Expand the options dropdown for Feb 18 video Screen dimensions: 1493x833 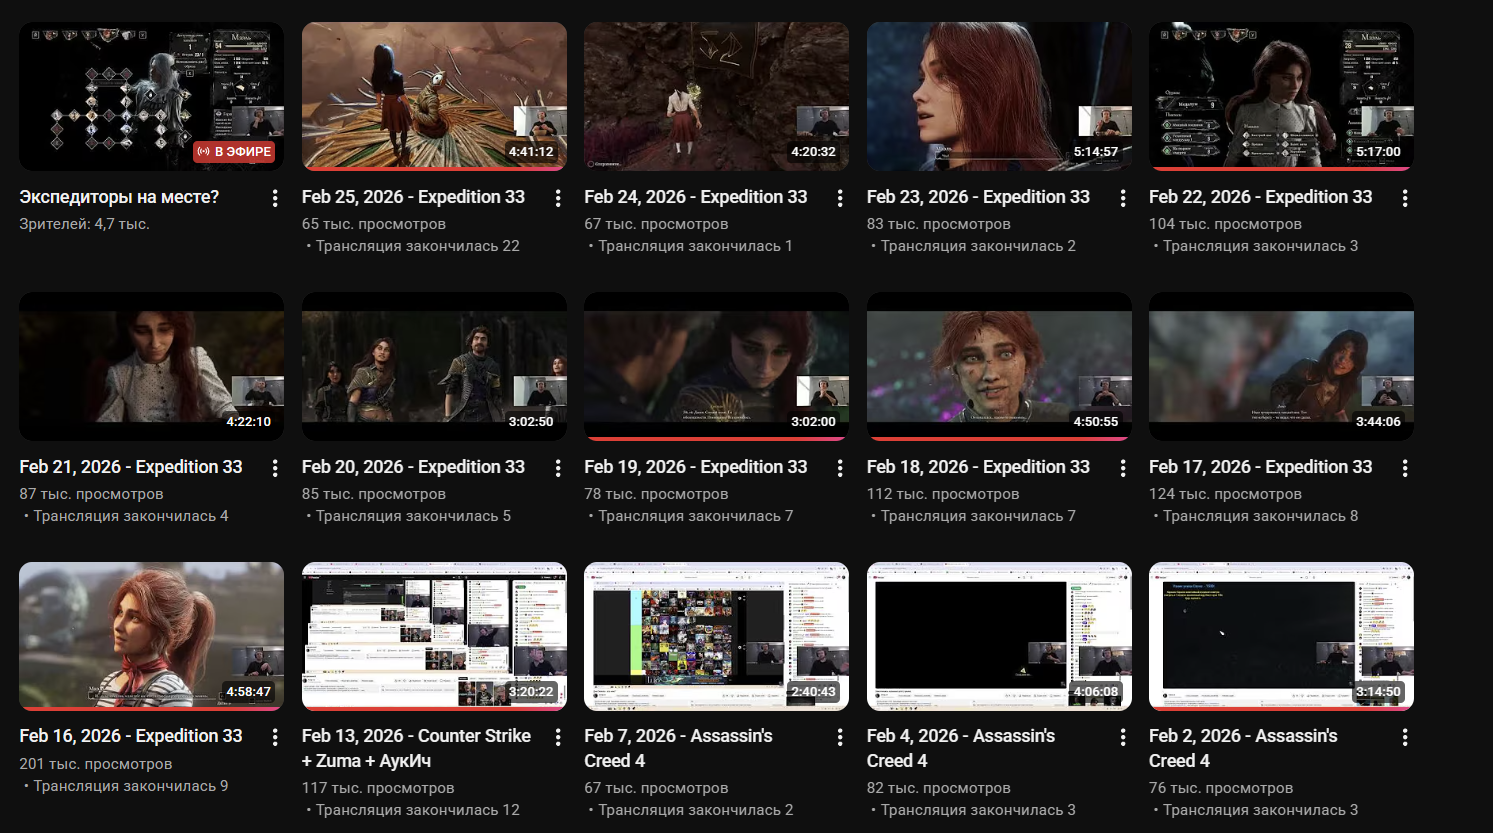click(1124, 467)
